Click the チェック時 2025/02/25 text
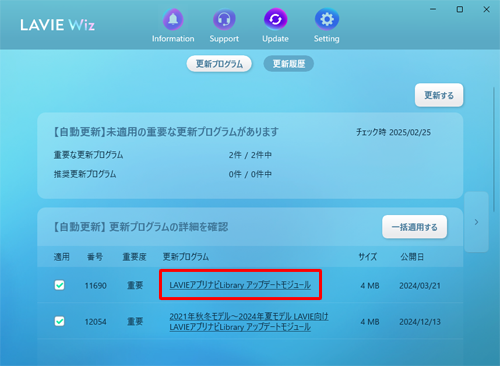 (x=393, y=132)
